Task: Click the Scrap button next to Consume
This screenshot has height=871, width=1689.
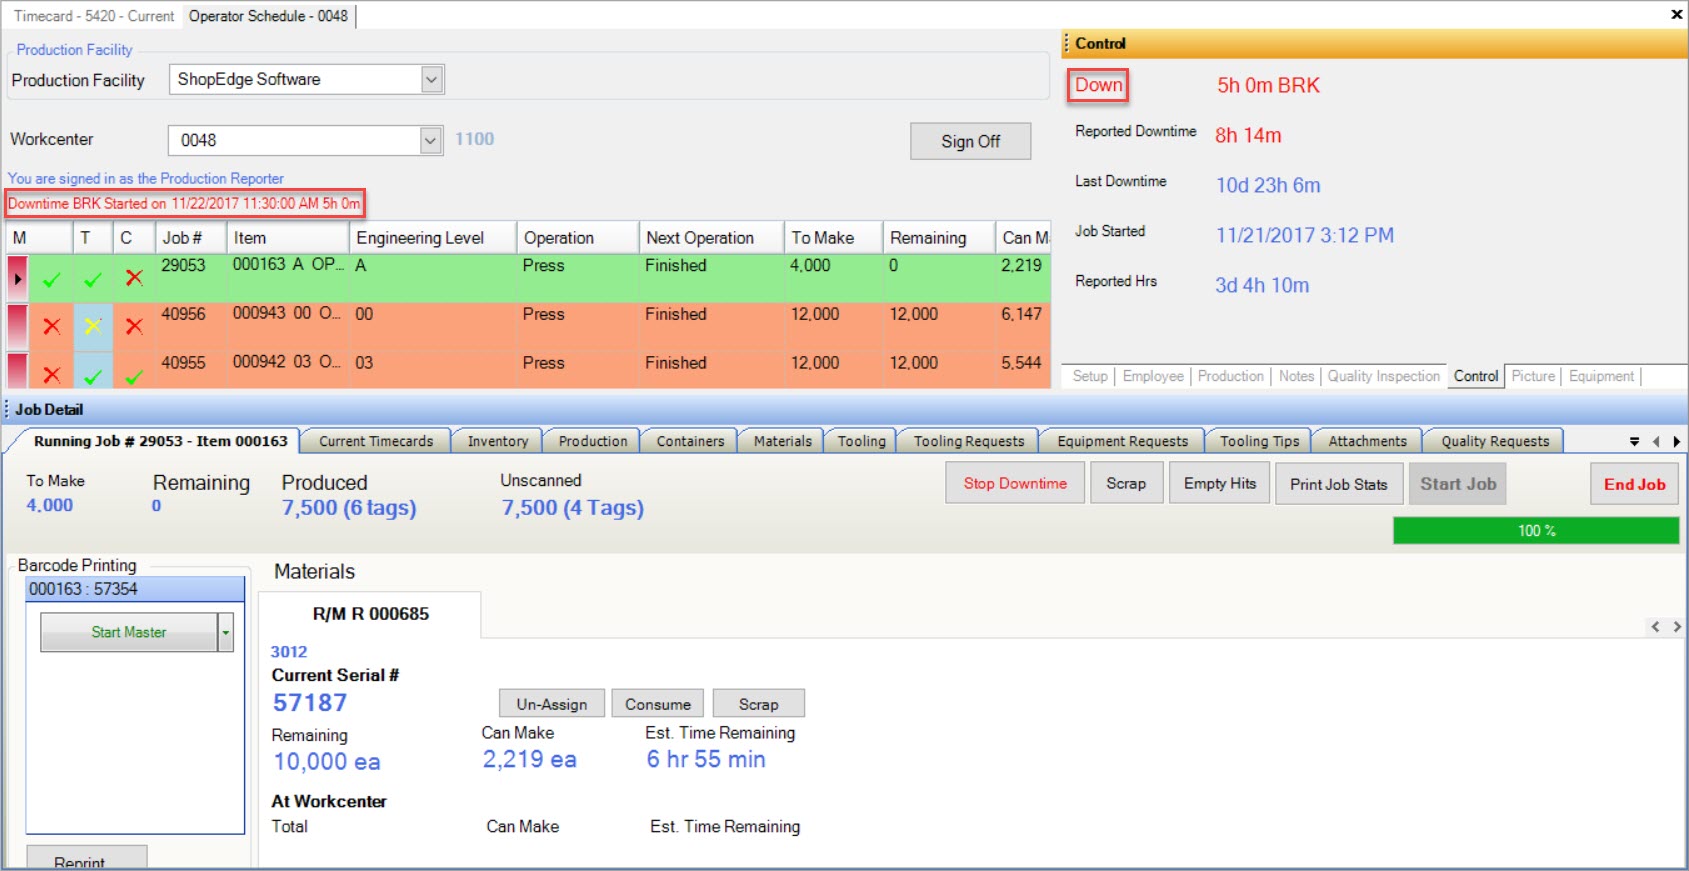Action: point(758,704)
